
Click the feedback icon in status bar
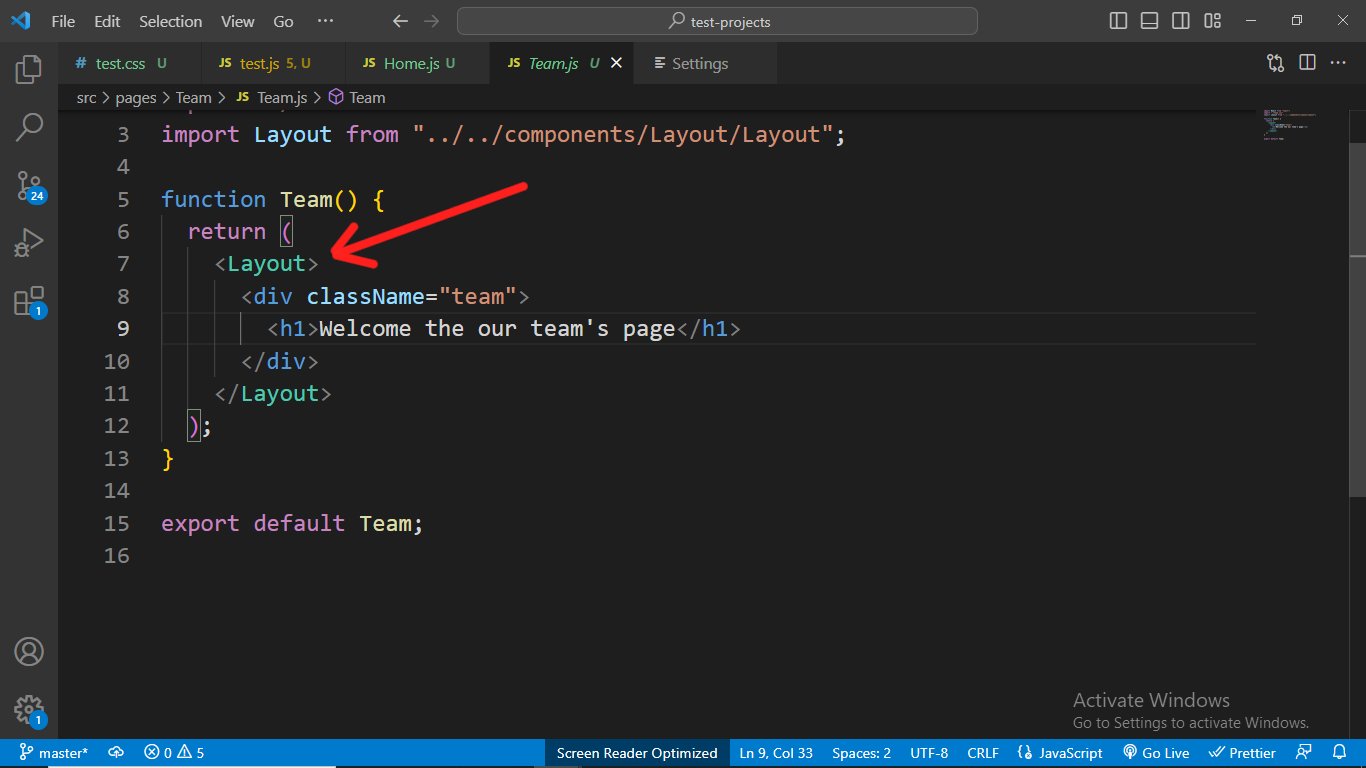(1304, 753)
